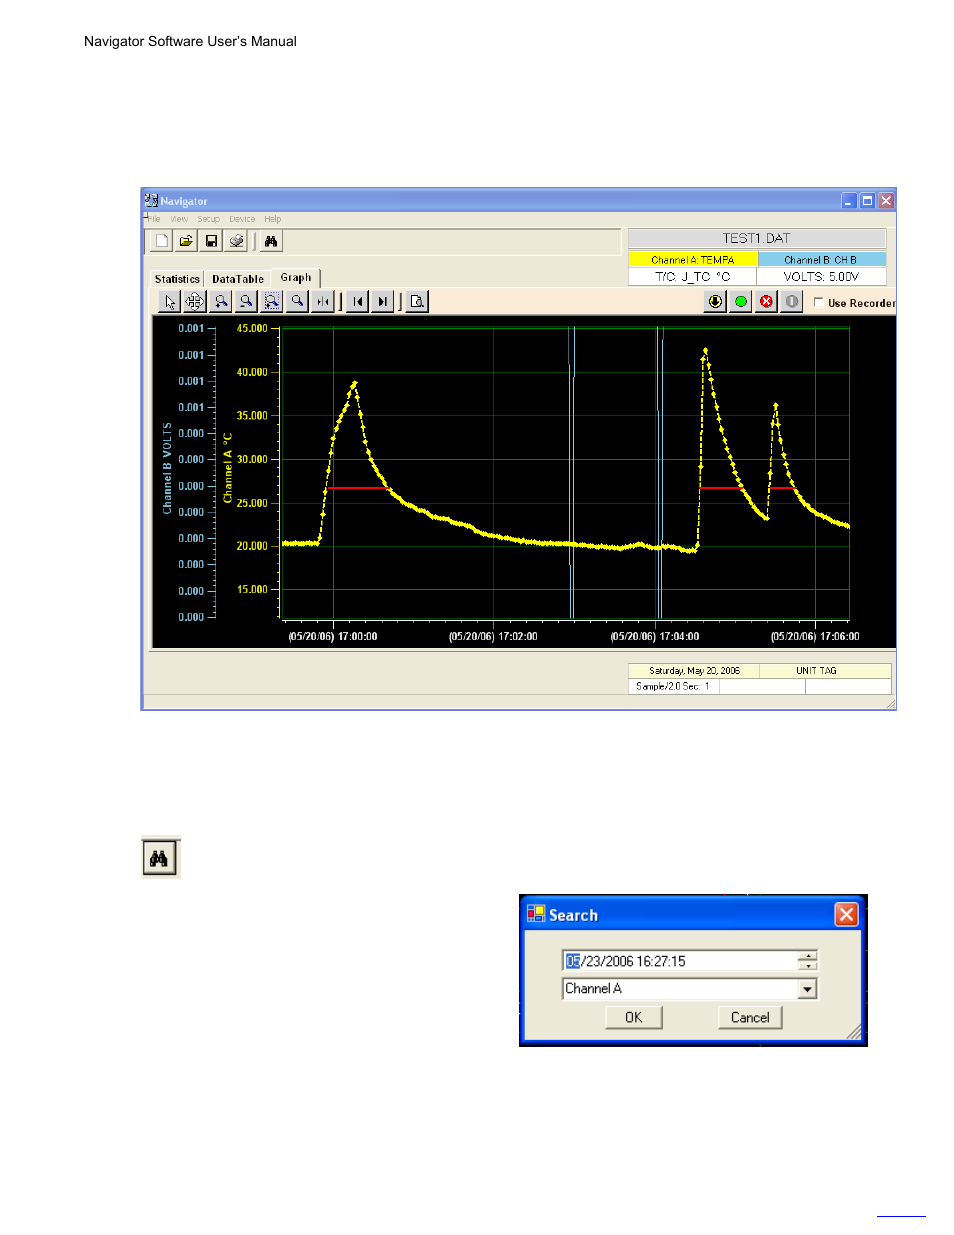Click the gray pause circle button
Image resolution: width=954 pixels, height=1235 pixels.
792,301
